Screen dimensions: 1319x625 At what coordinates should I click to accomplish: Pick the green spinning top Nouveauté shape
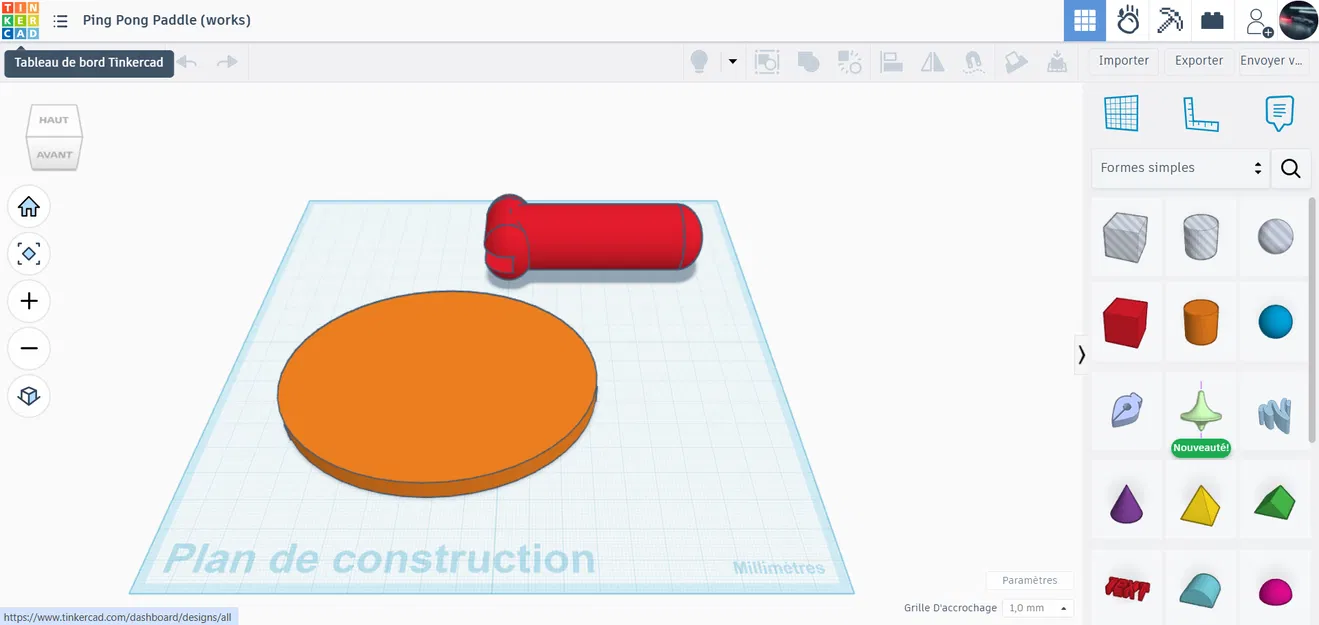coord(1201,410)
